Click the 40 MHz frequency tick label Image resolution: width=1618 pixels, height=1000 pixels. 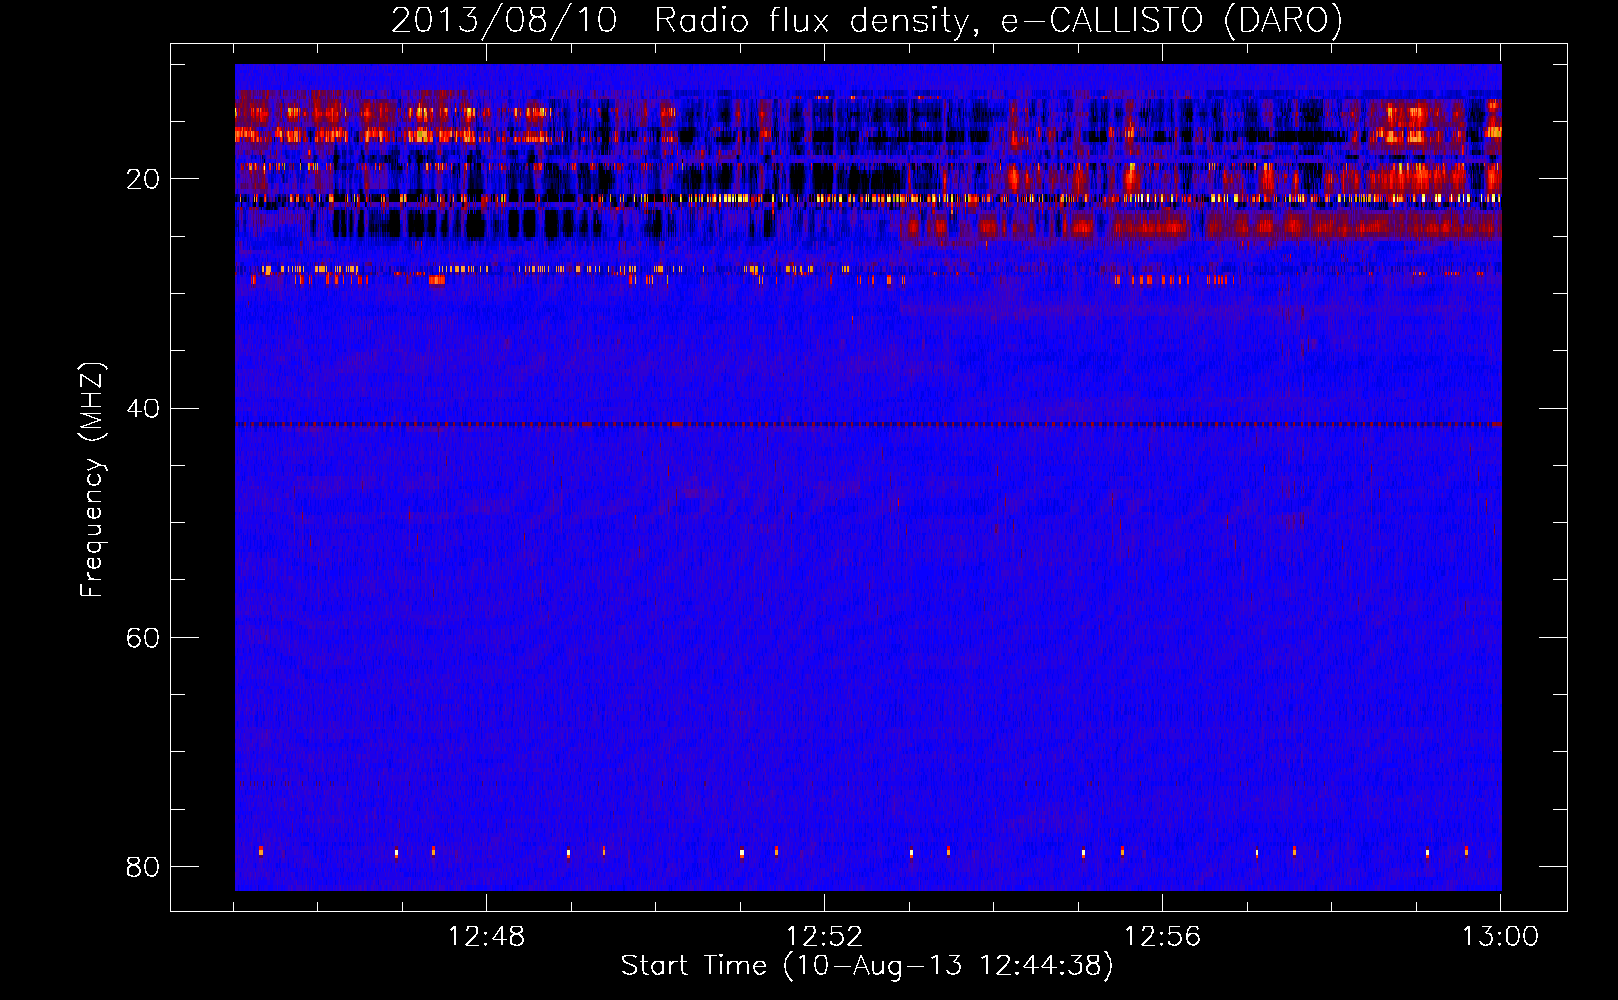(143, 408)
